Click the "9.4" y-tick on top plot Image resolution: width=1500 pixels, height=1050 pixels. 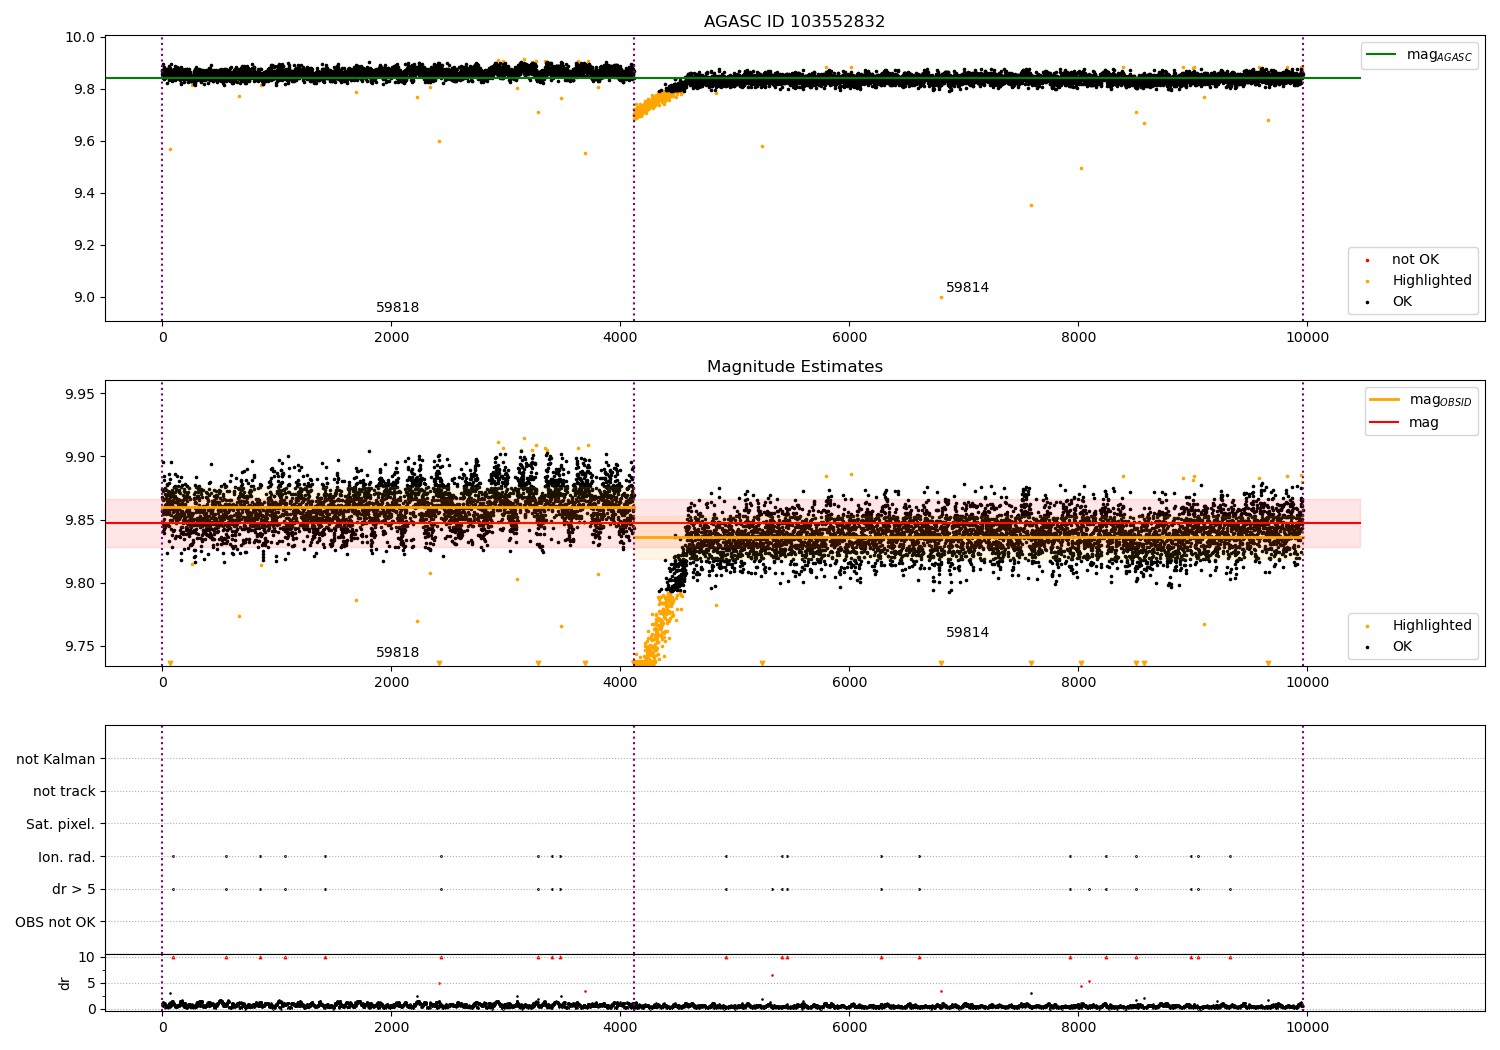pos(85,194)
